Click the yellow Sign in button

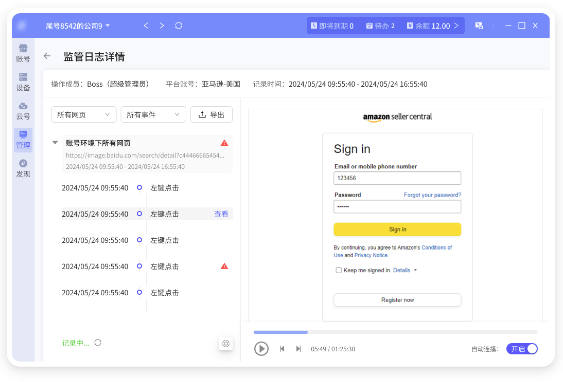(397, 229)
